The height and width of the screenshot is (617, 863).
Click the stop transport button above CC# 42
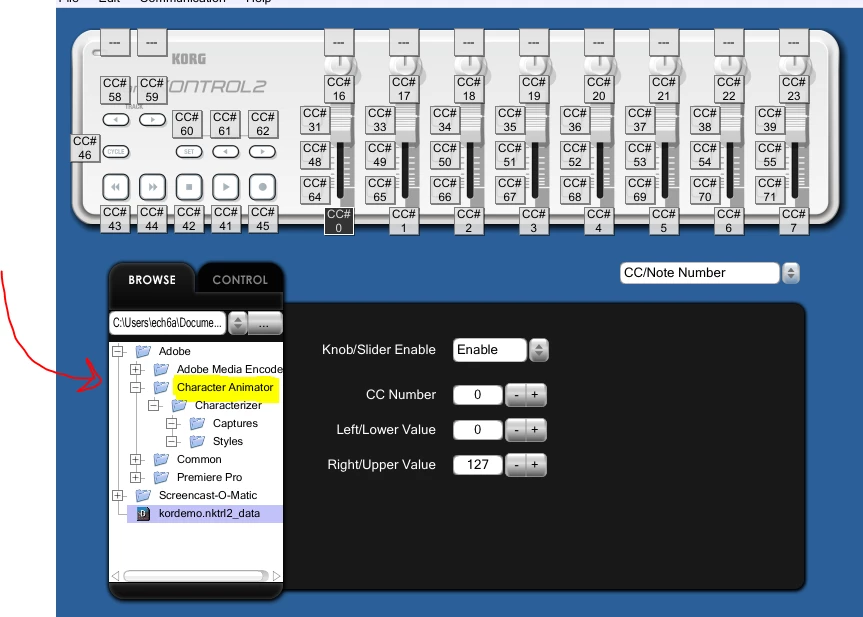(x=189, y=187)
